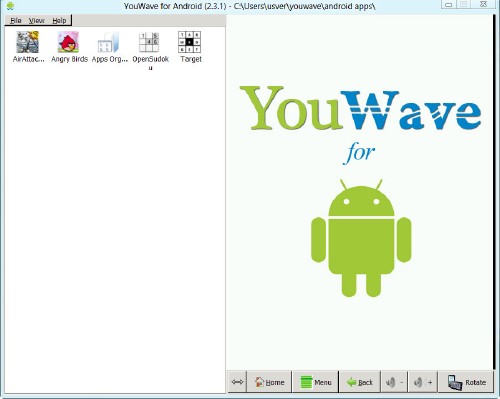This screenshot has height=399, width=500.
Task: Click the YouWave title bar app icon
Action: click(x=10, y=6)
